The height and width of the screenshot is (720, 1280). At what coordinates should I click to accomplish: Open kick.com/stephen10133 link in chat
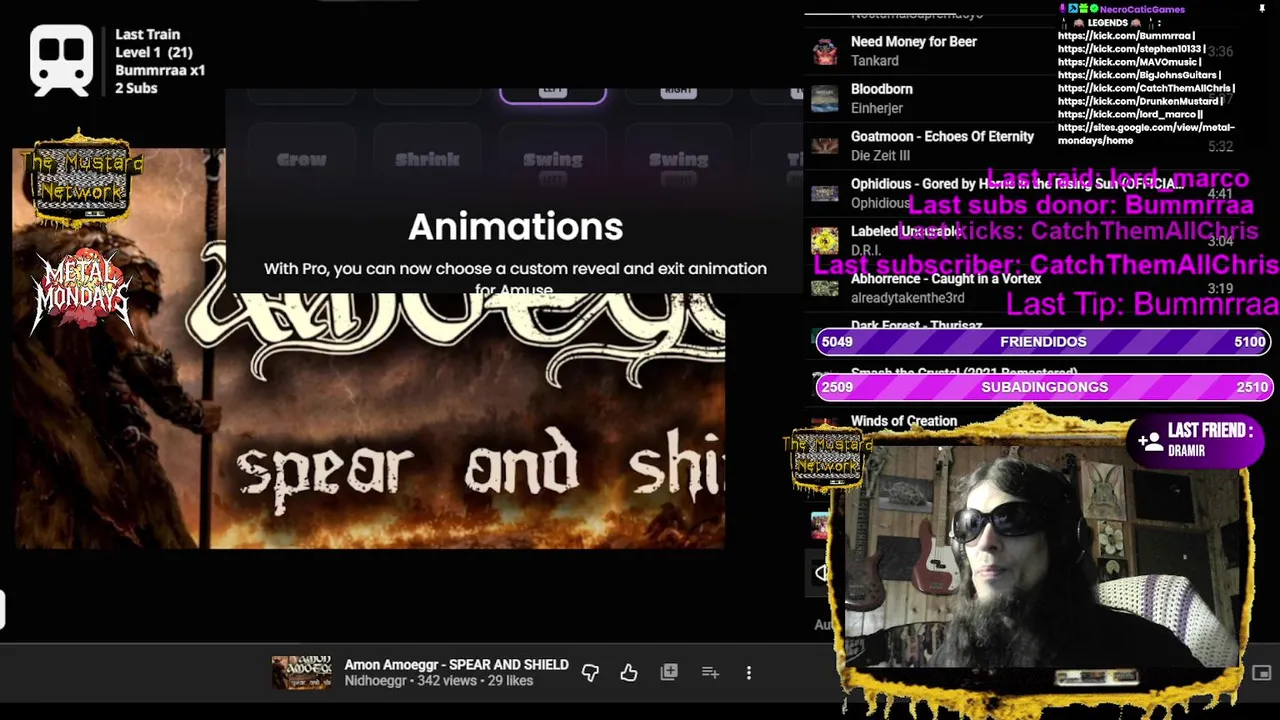[1130, 49]
